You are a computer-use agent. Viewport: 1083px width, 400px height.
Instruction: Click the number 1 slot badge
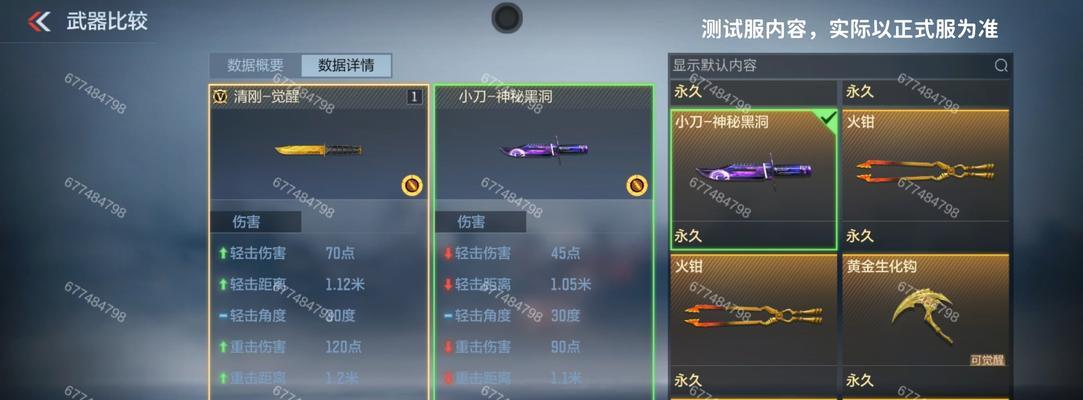click(x=414, y=97)
